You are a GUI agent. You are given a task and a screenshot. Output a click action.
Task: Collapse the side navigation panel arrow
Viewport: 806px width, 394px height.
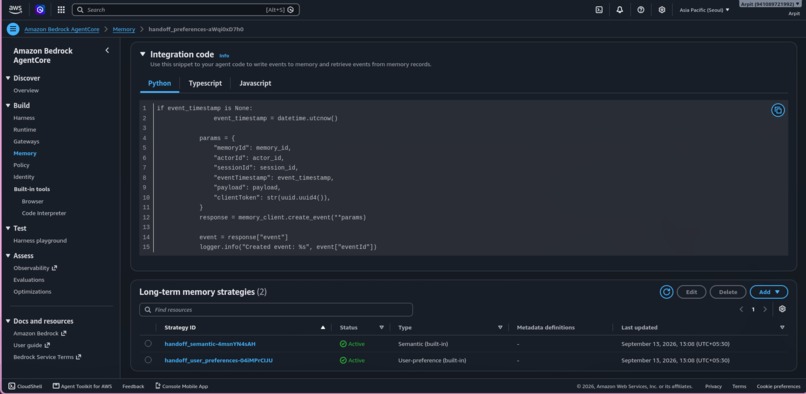tap(107, 50)
